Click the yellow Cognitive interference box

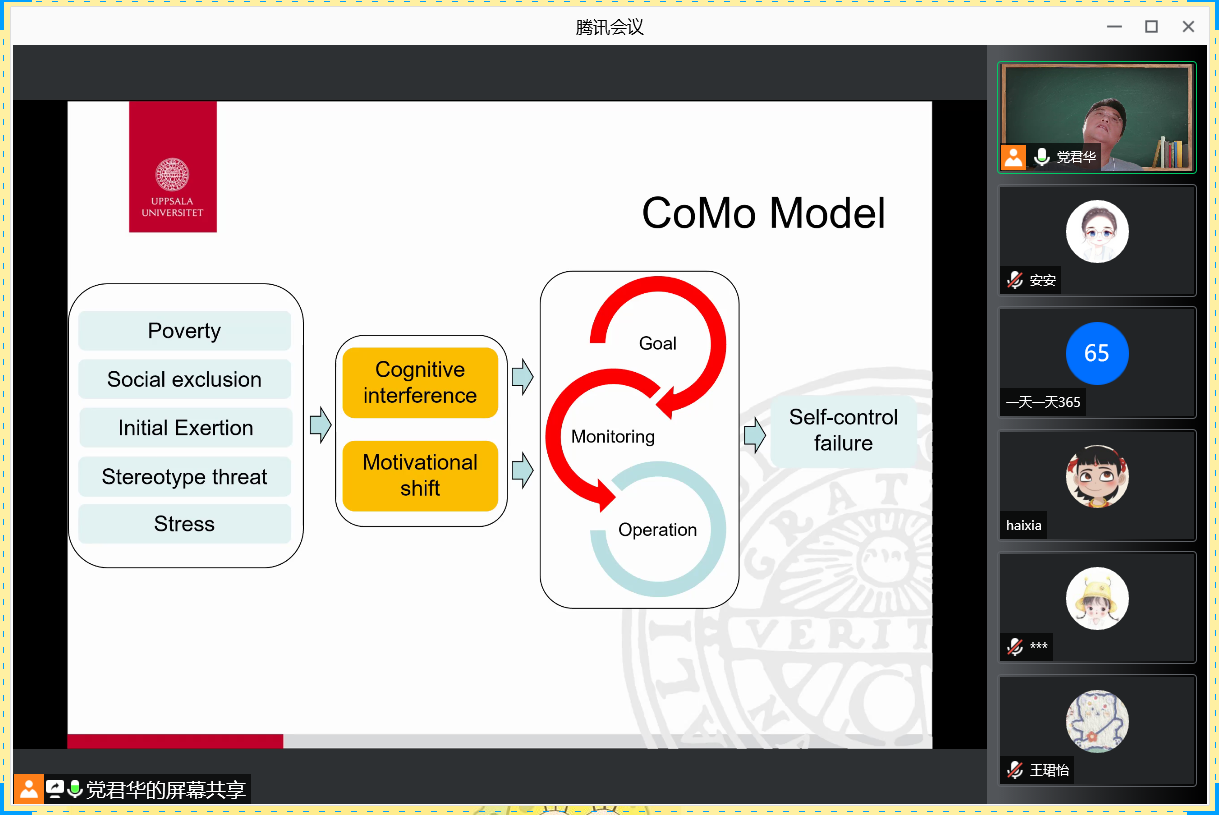[x=420, y=383]
